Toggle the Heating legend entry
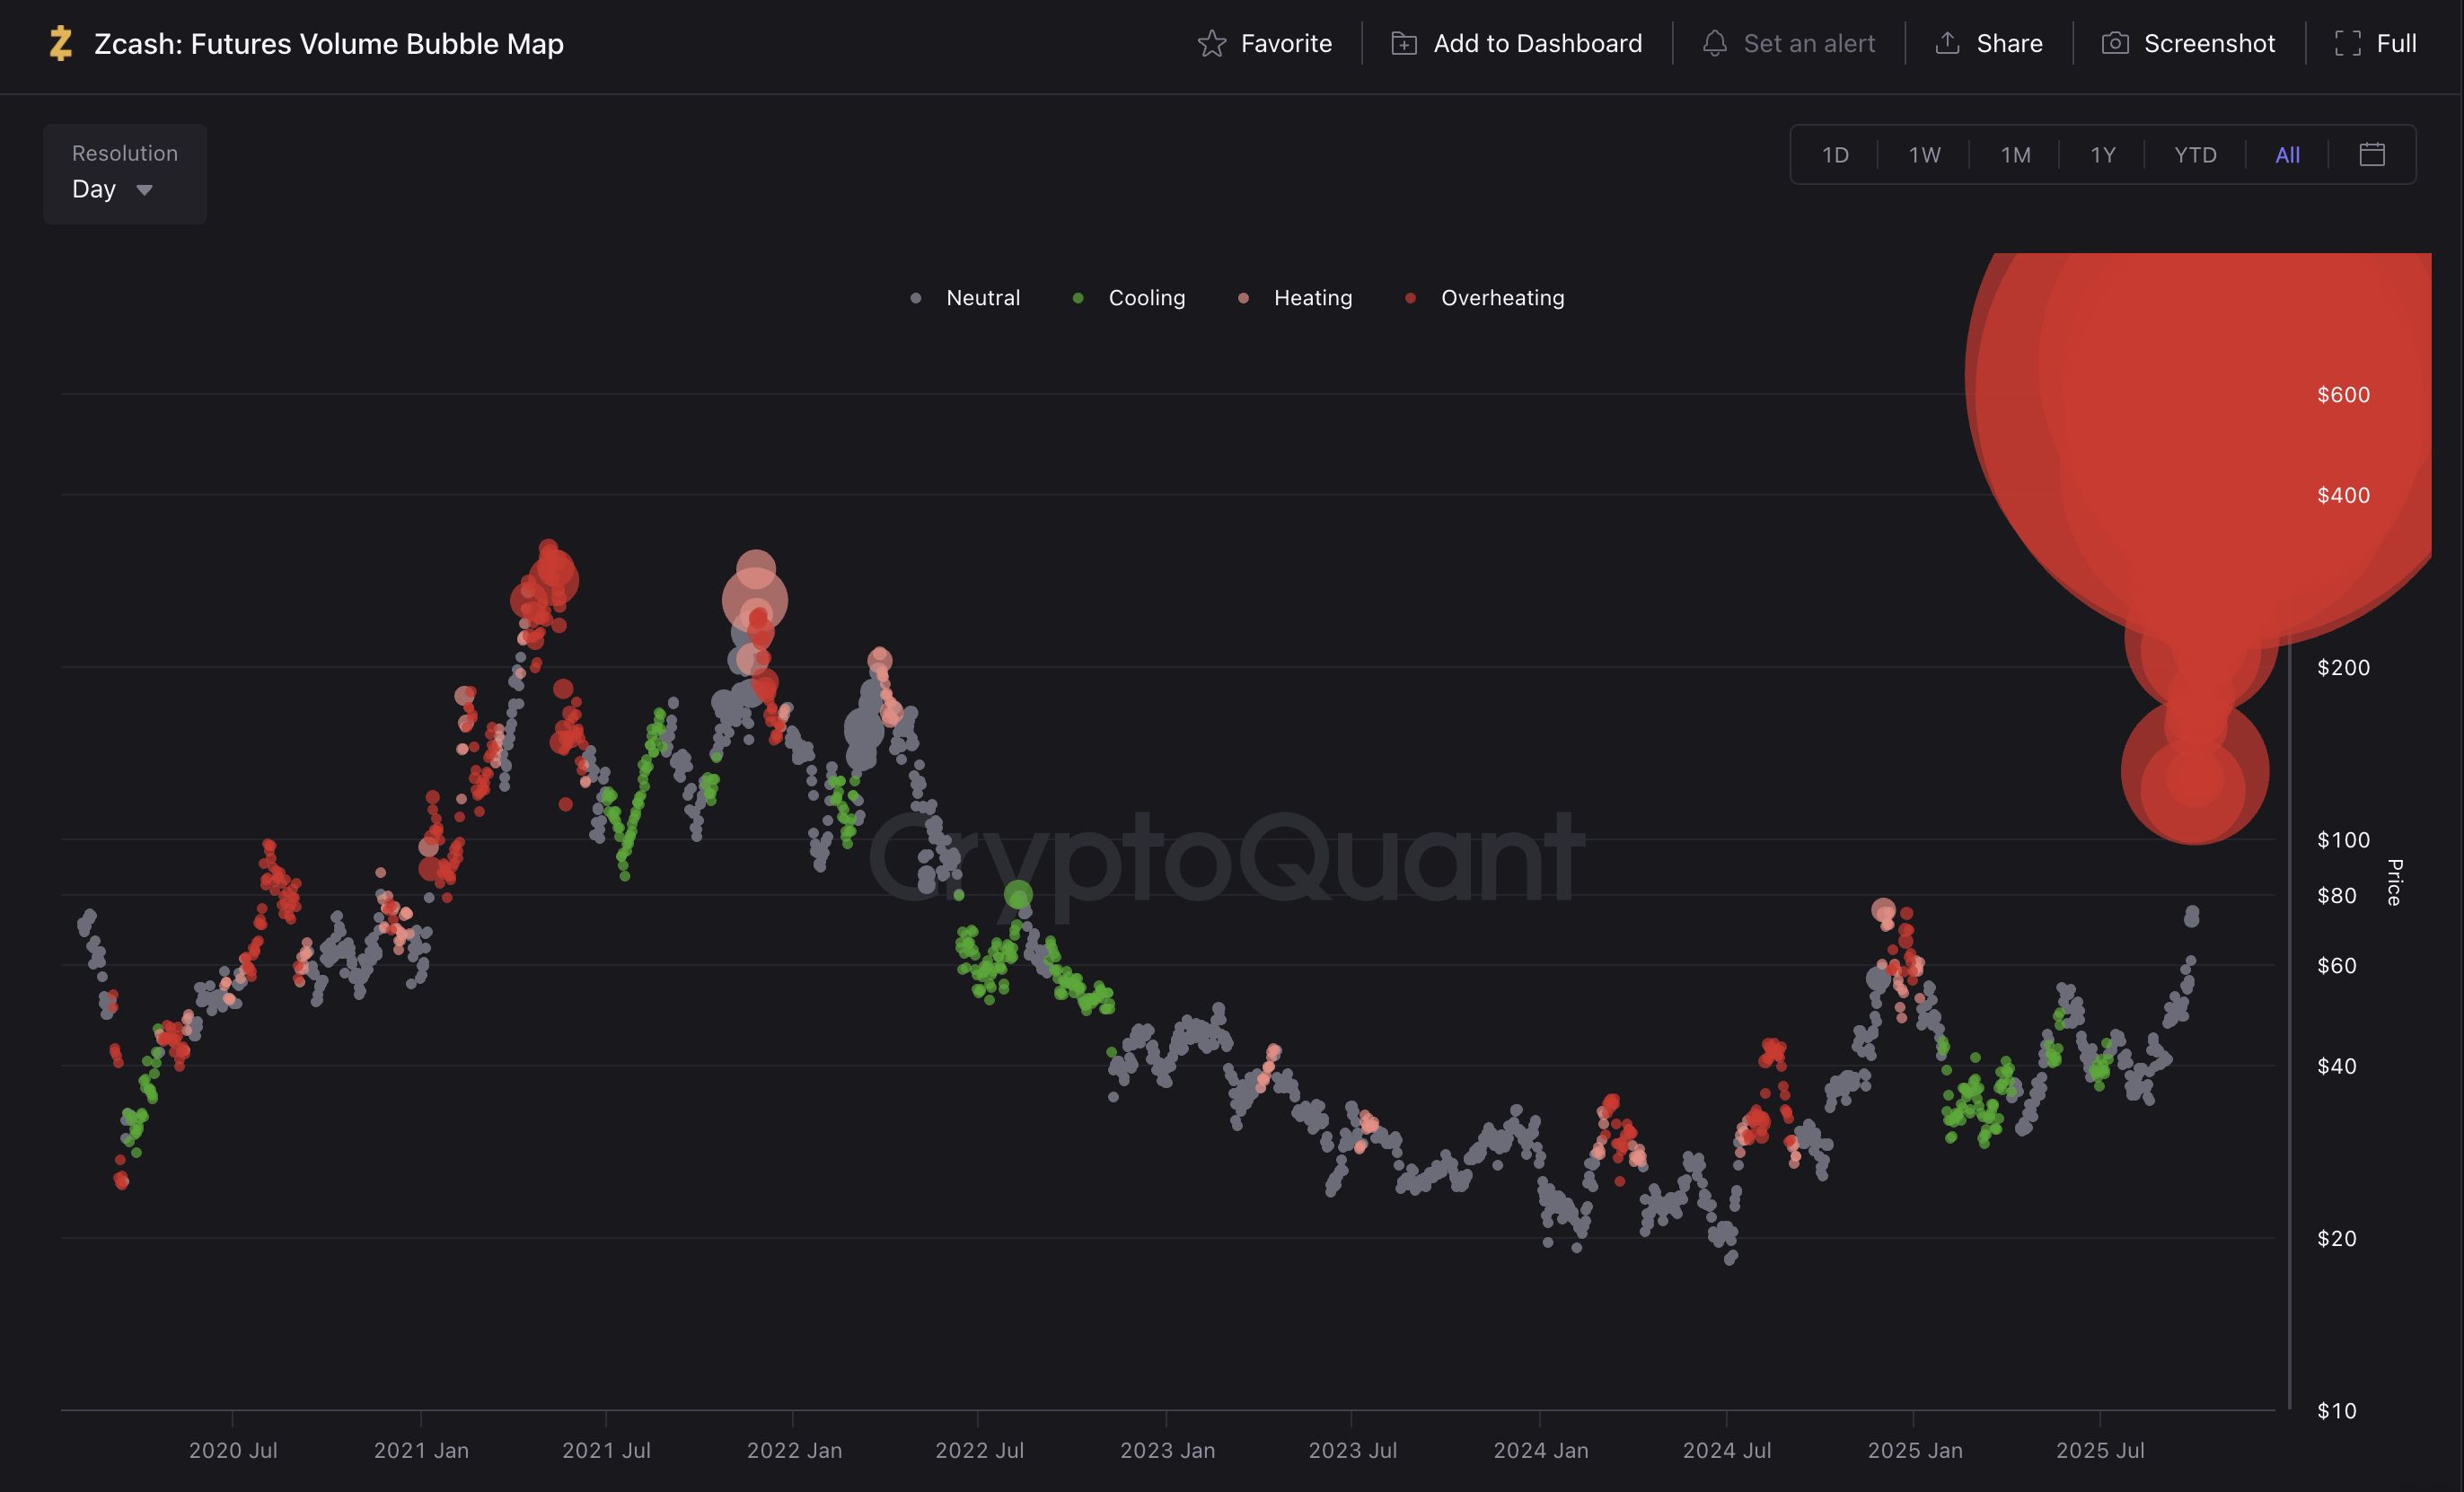The height and width of the screenshot is (1492, 2464). click(x=1296, y=297)
